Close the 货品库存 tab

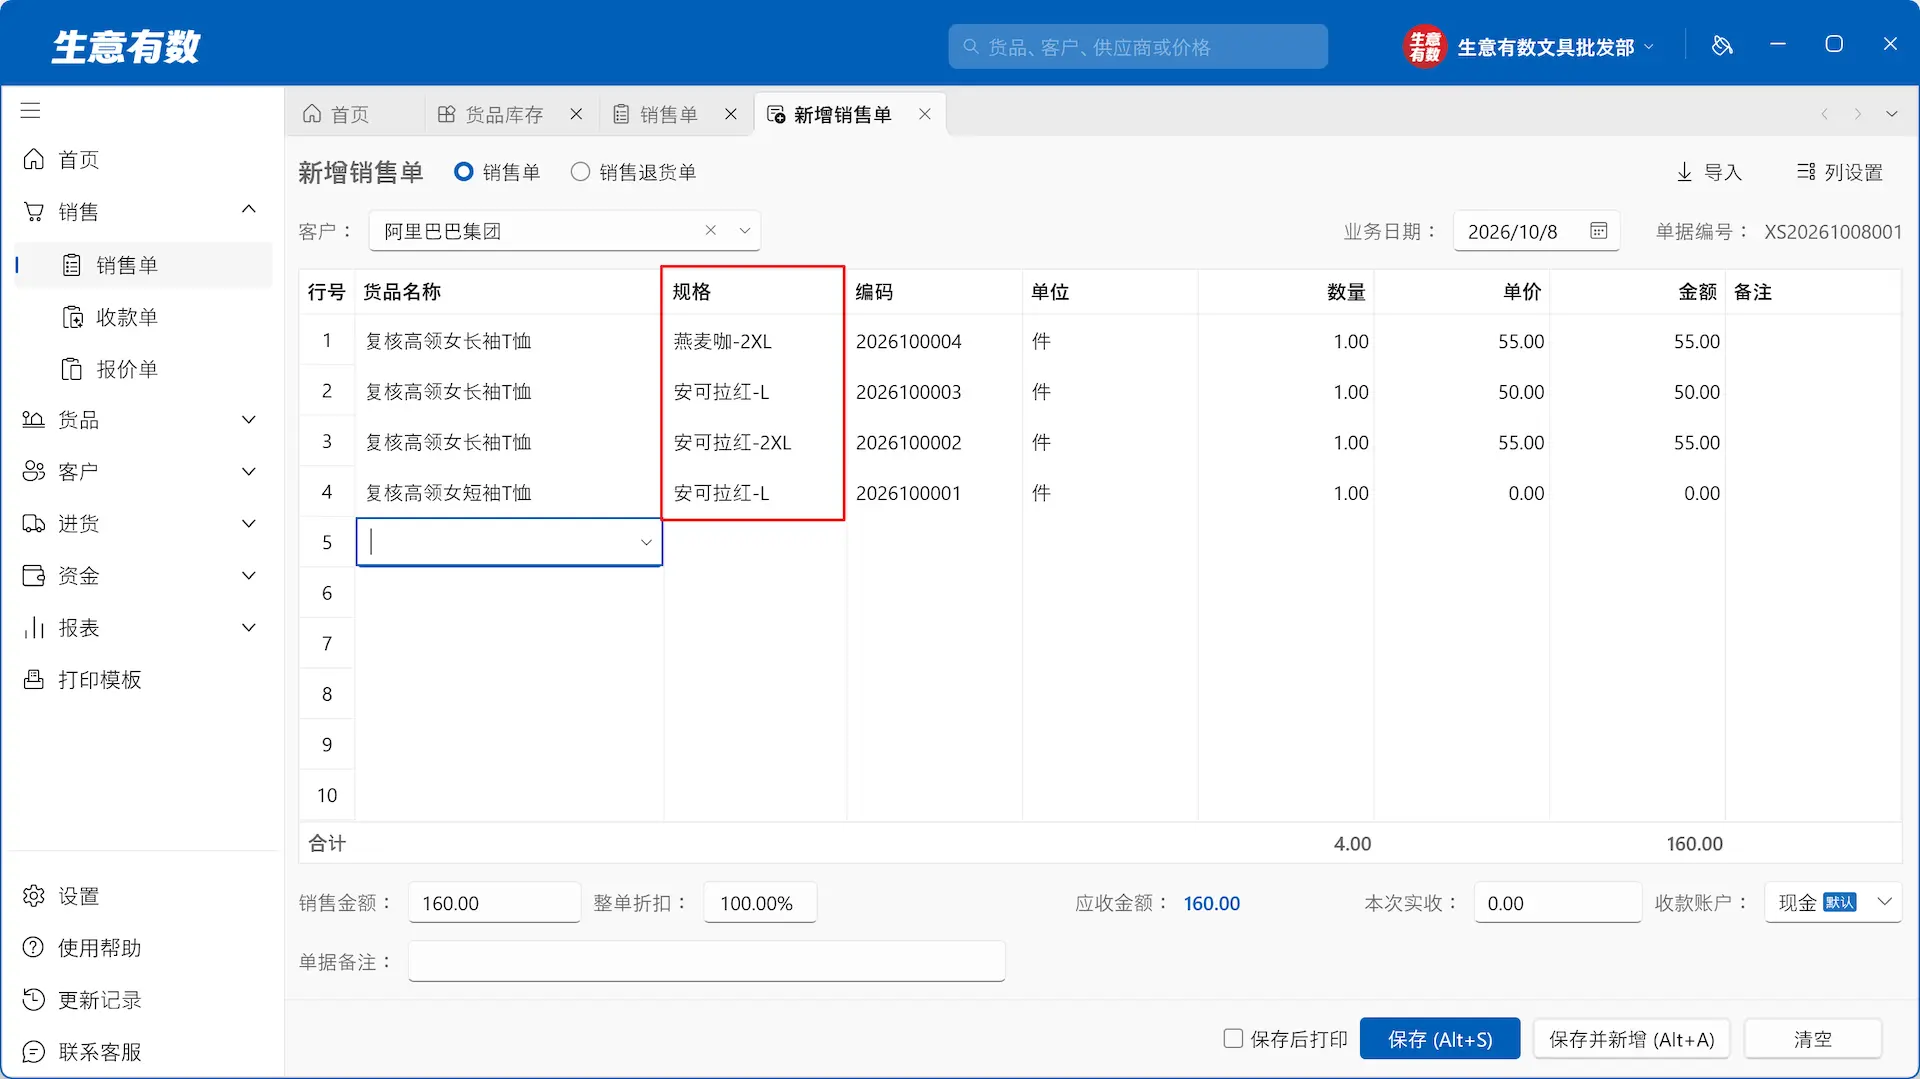click(576, 114)
